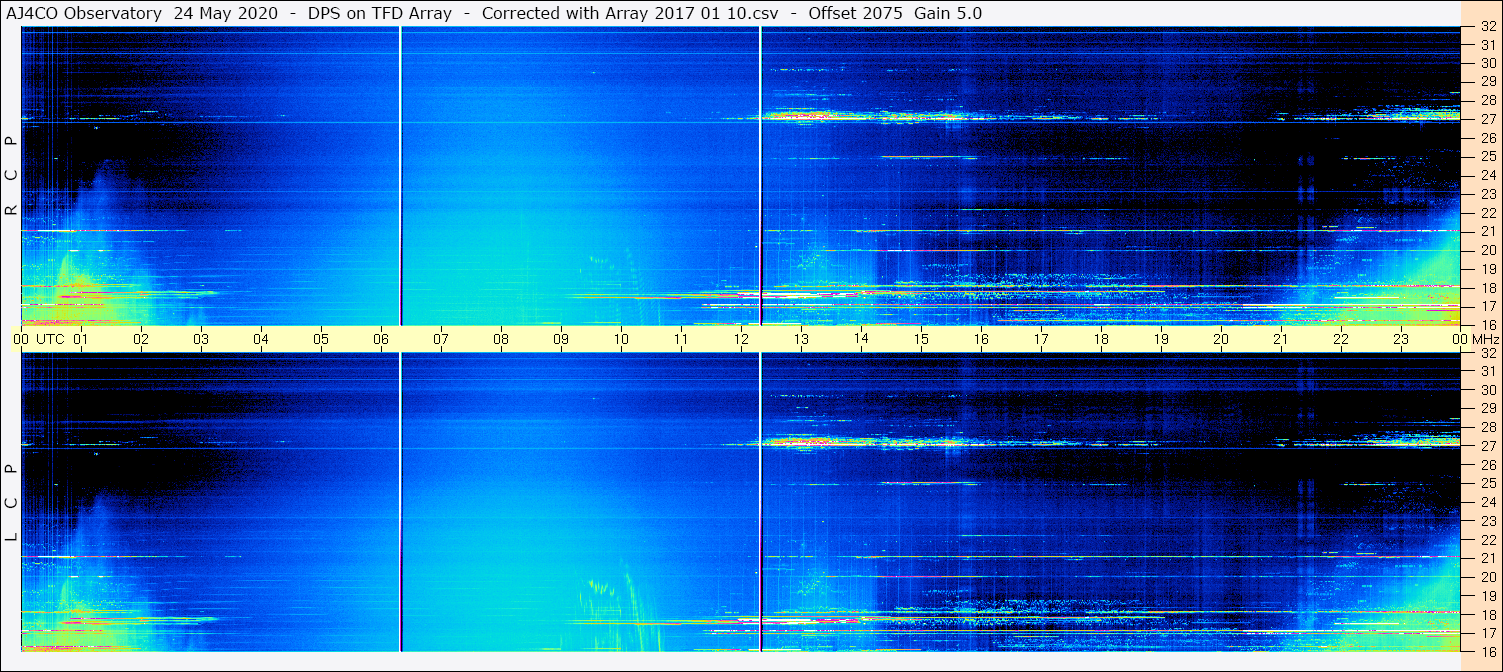The image size is (1503, 672).
Task: Click the 27 MHz label on LCP scale
Action: [x=1488, y=446]
